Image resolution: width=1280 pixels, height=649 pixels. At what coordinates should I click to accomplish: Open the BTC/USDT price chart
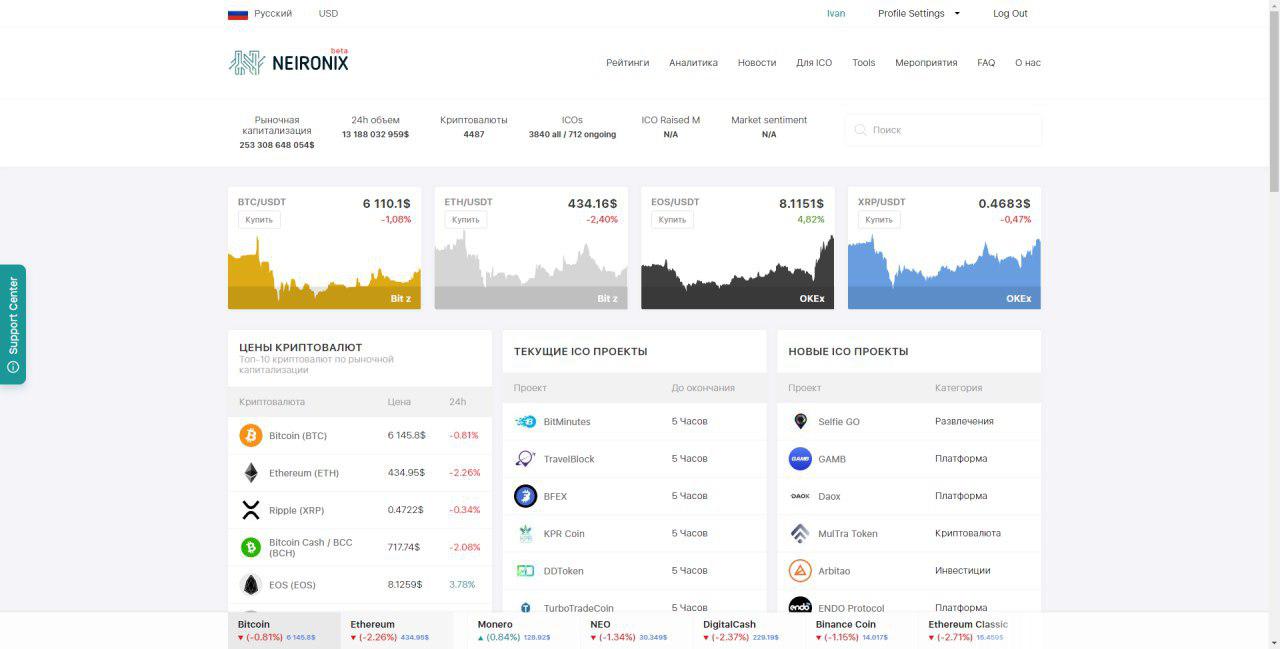[324, 272]
